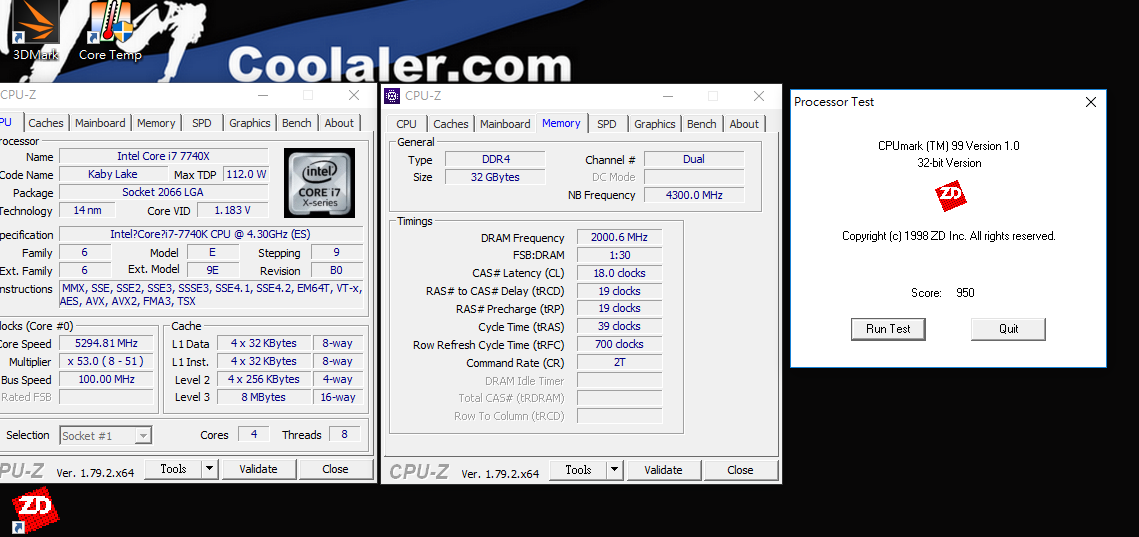Click the Intel Core i7 X-series logo

[320, 182]
